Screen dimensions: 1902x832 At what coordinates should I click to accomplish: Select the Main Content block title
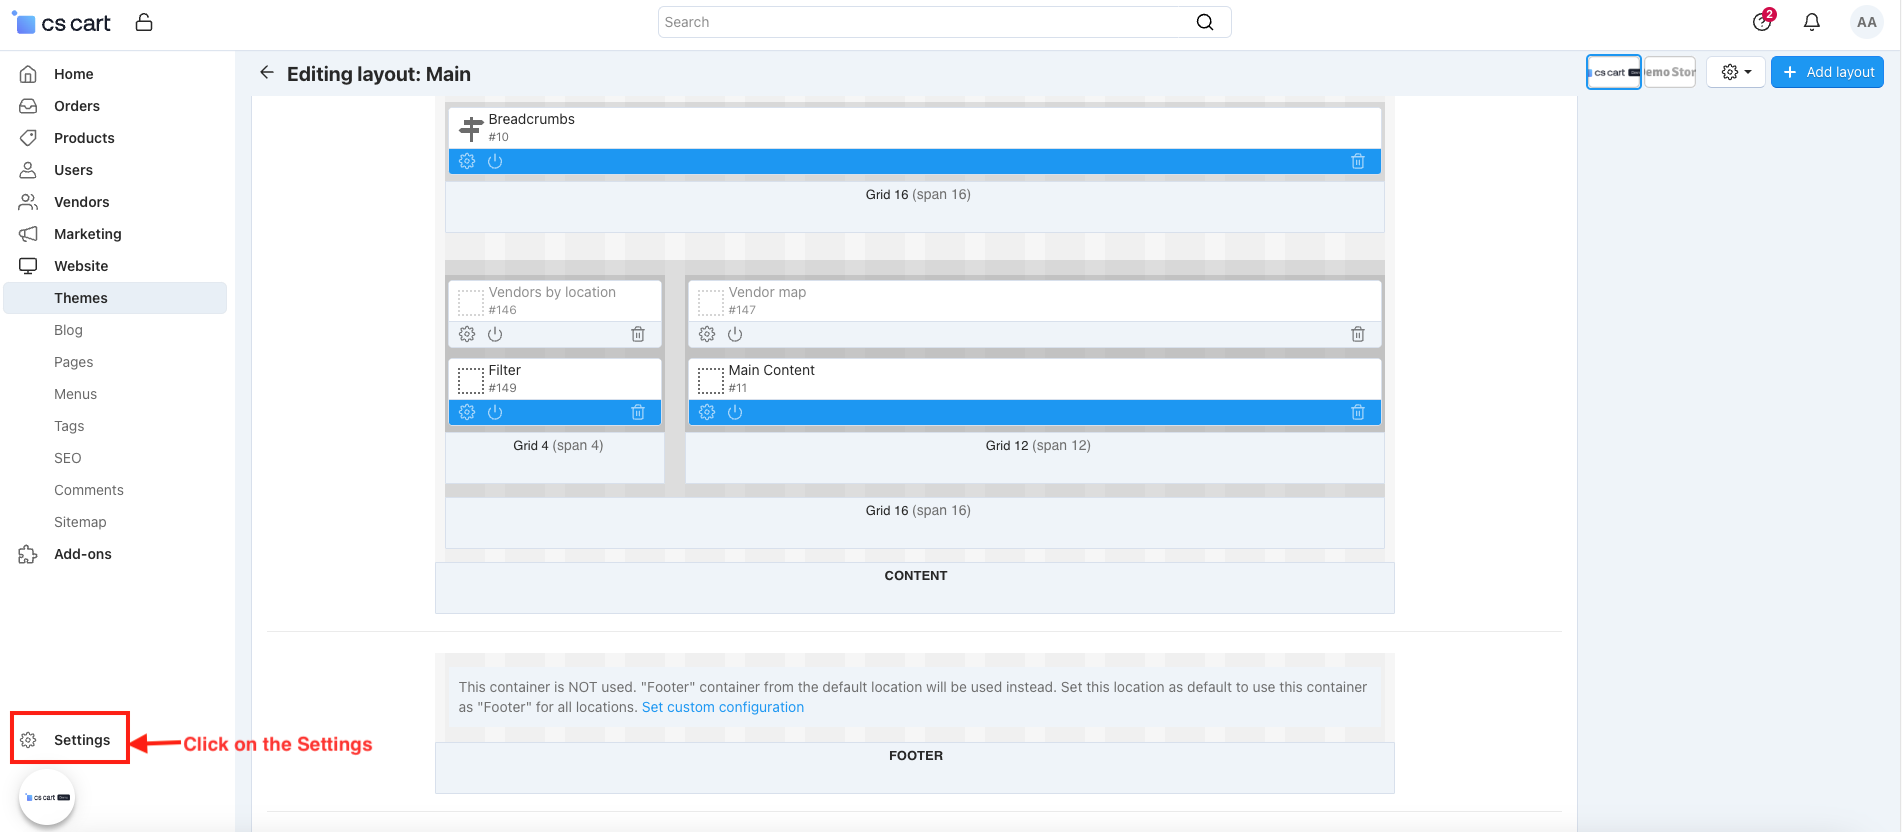[x=771, y=370]
